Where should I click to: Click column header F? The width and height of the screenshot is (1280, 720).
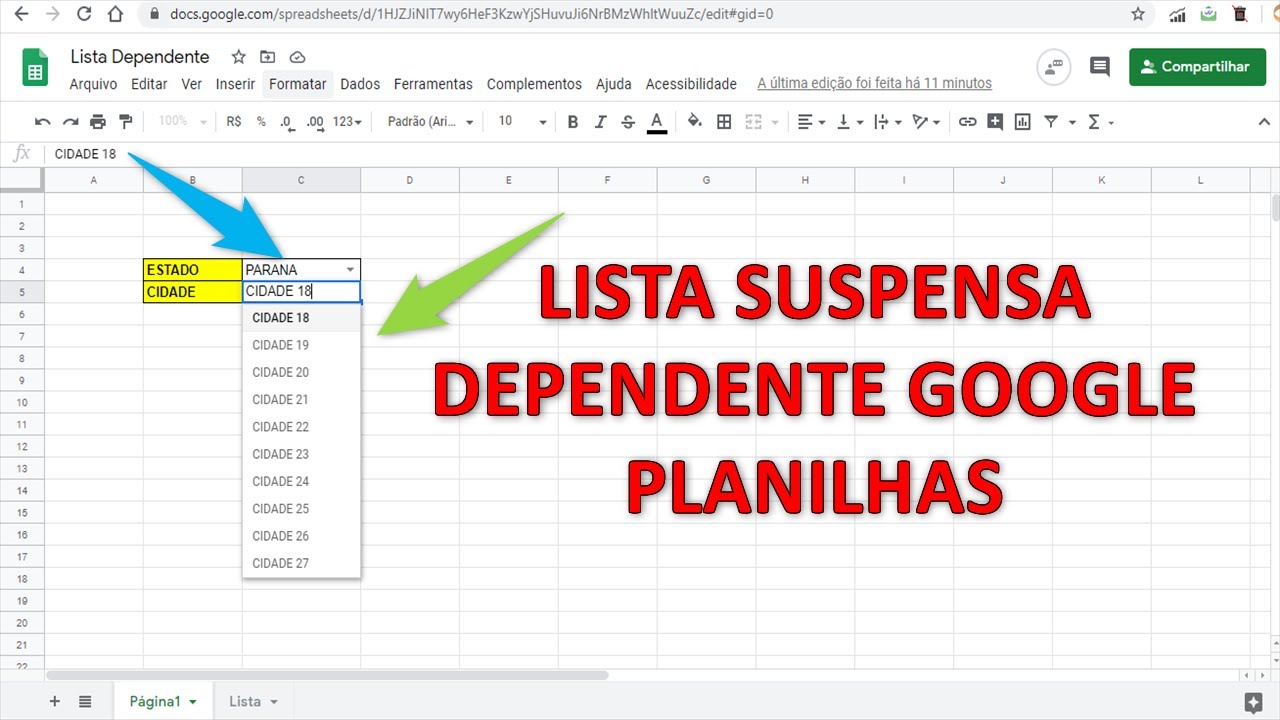click(607, 180)
